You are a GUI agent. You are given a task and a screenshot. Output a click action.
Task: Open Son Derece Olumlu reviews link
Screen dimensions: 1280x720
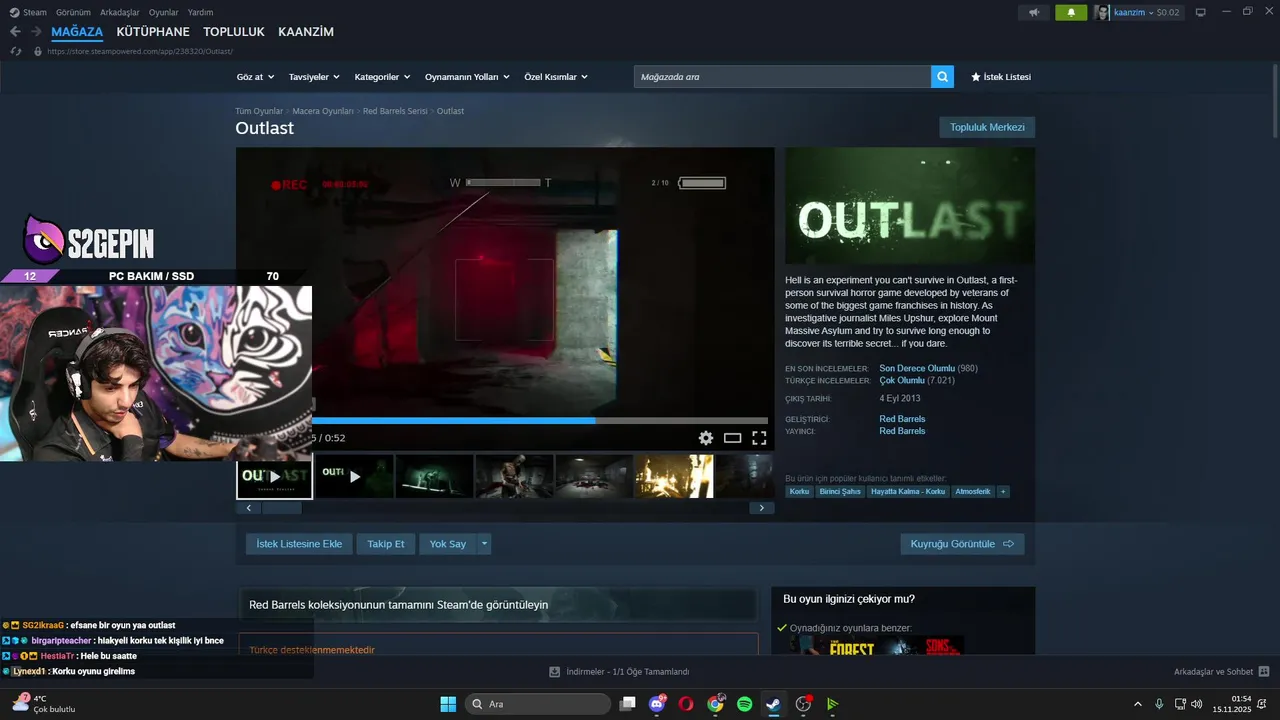point(917,369)
